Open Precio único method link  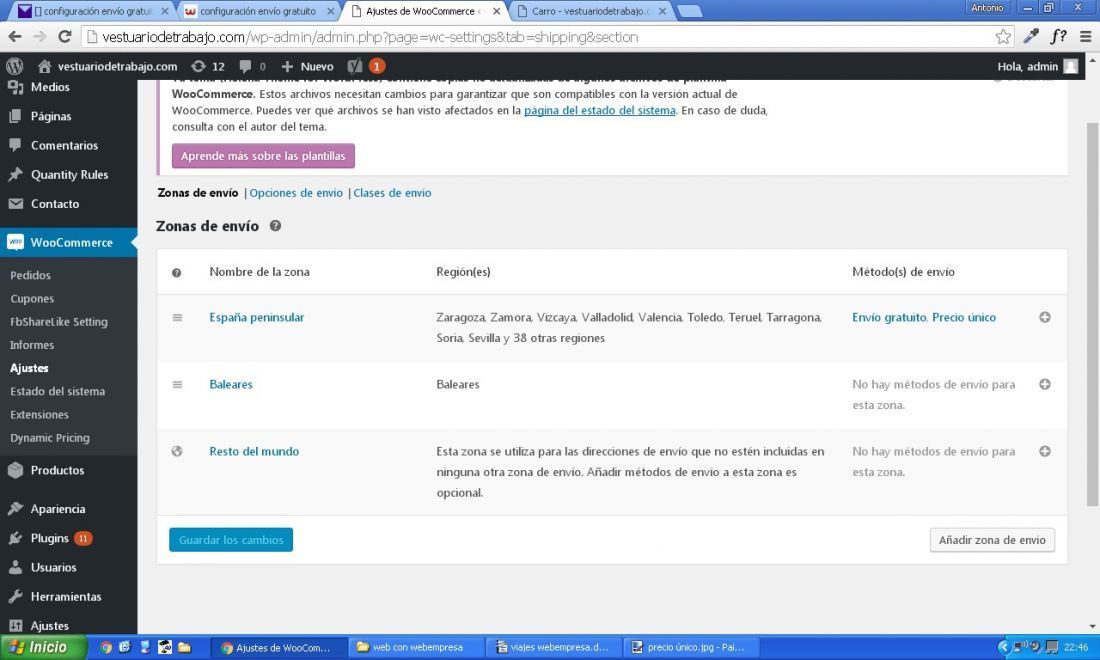coord(964,317)
